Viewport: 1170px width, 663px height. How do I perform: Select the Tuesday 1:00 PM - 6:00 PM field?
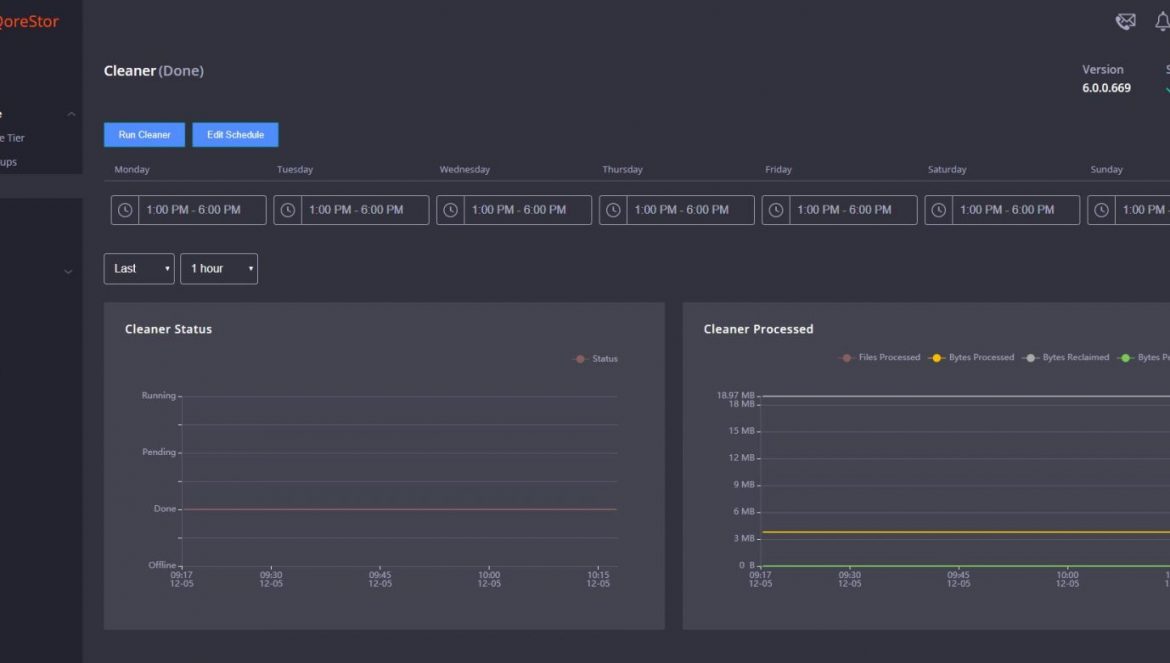coord(351,210)
